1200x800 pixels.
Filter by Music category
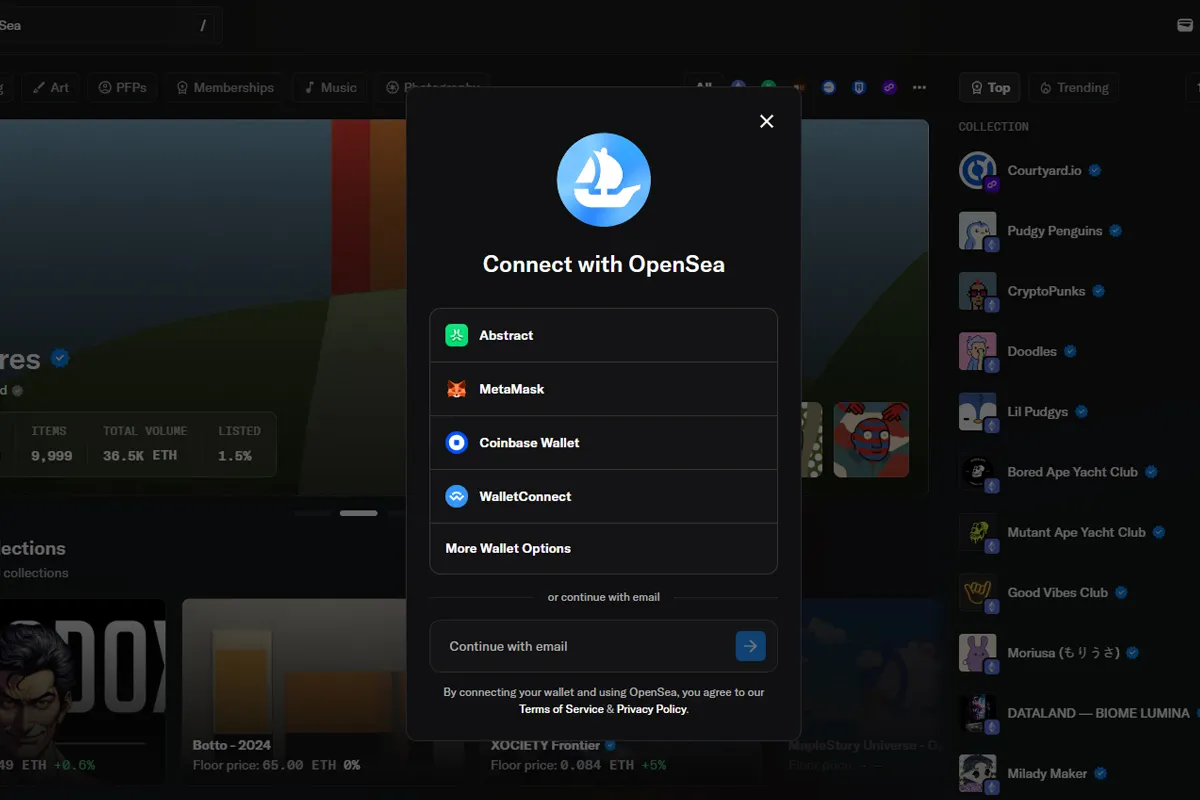(330, 88)
